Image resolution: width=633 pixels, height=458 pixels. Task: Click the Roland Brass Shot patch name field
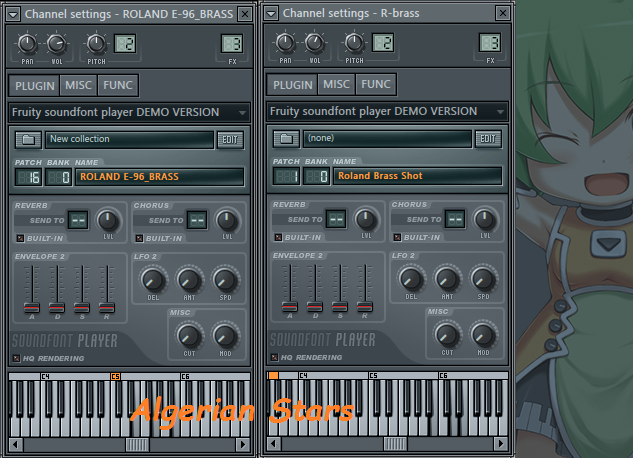(418, 176)
